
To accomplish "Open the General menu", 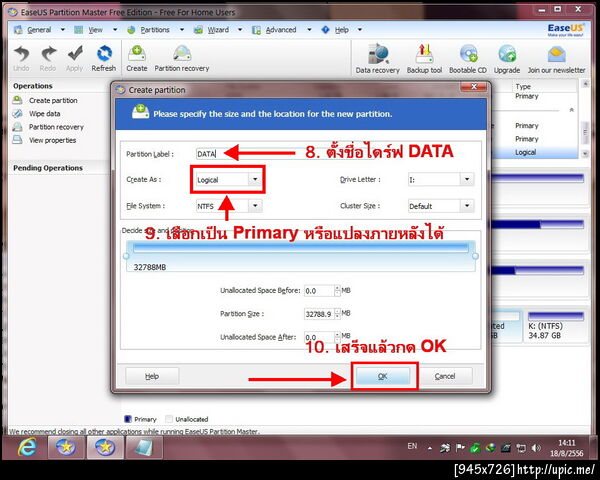I will pyautogui.click(x=39, y=30).
